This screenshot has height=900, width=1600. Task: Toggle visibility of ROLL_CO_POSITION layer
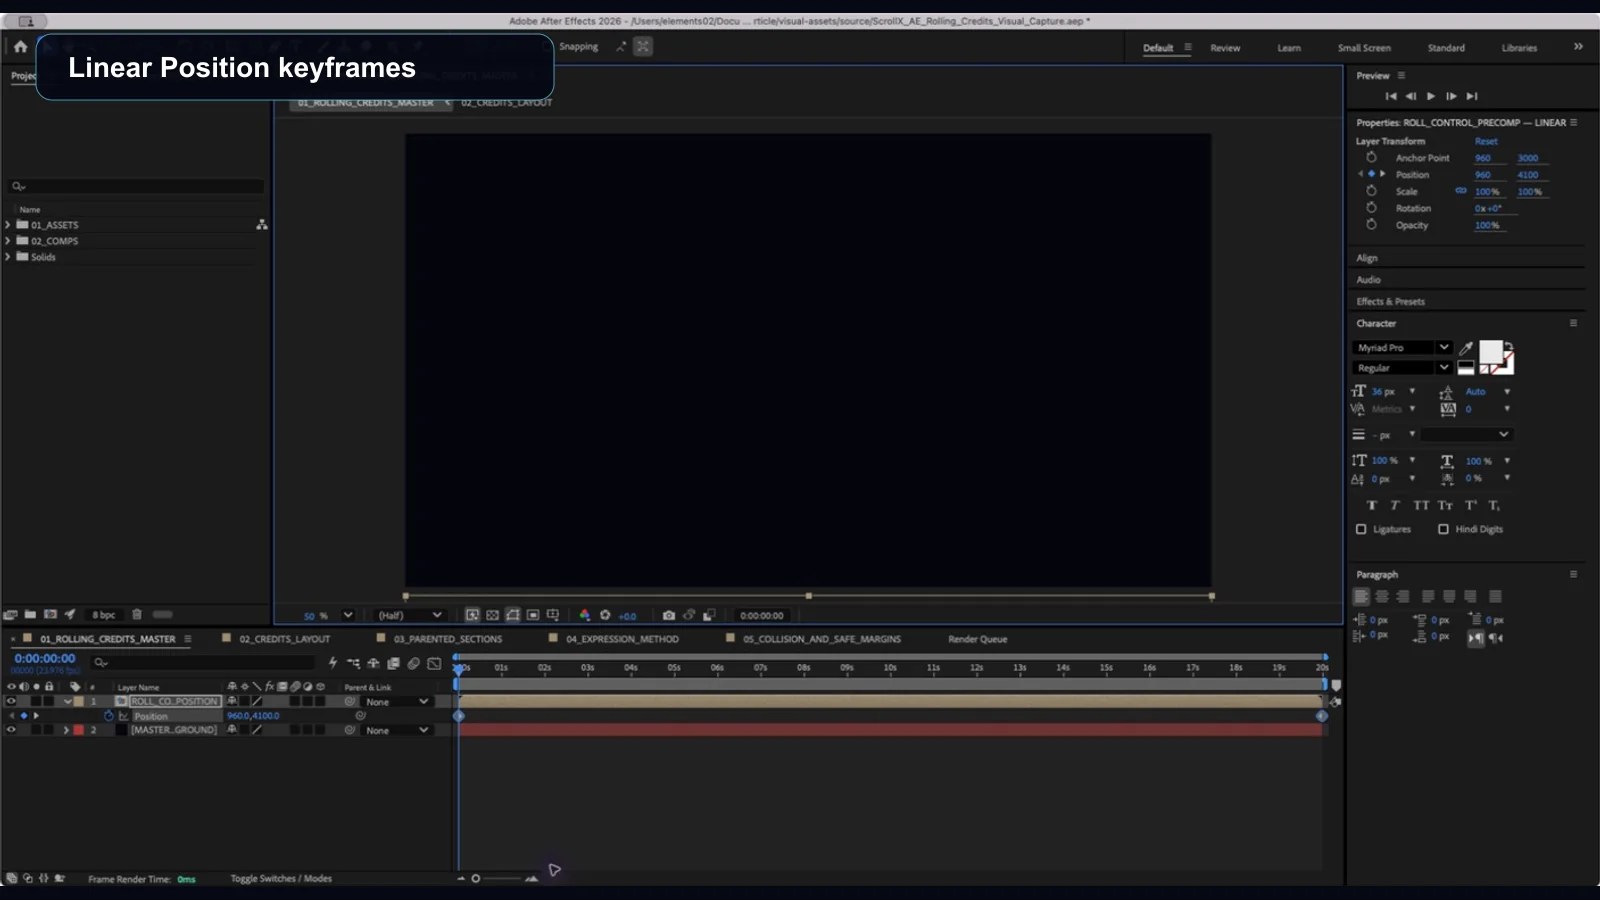click(x=11, y=702)
